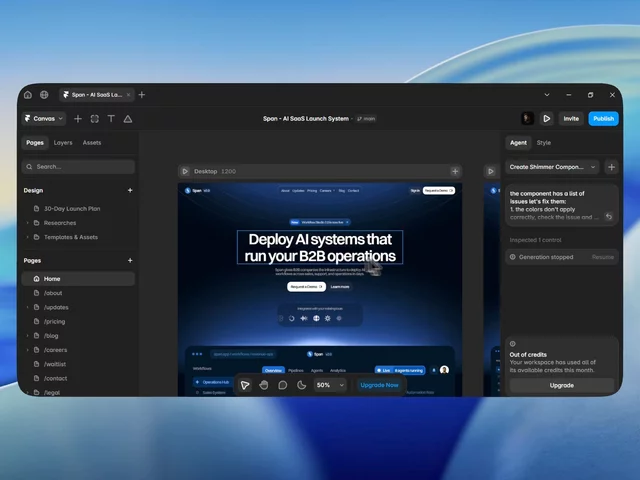The height and width of the screenshot is (480, 640).
Task: Expand the Templates & Assets folder
Action: click(28, 237)
